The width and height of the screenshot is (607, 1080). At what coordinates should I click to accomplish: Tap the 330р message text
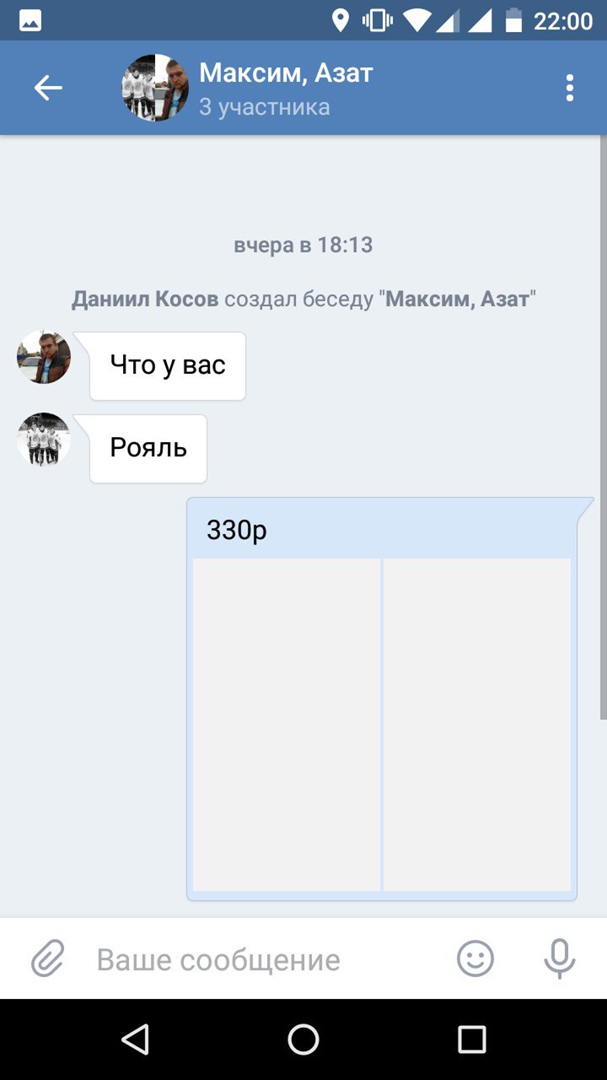click(x=236, y=531)
